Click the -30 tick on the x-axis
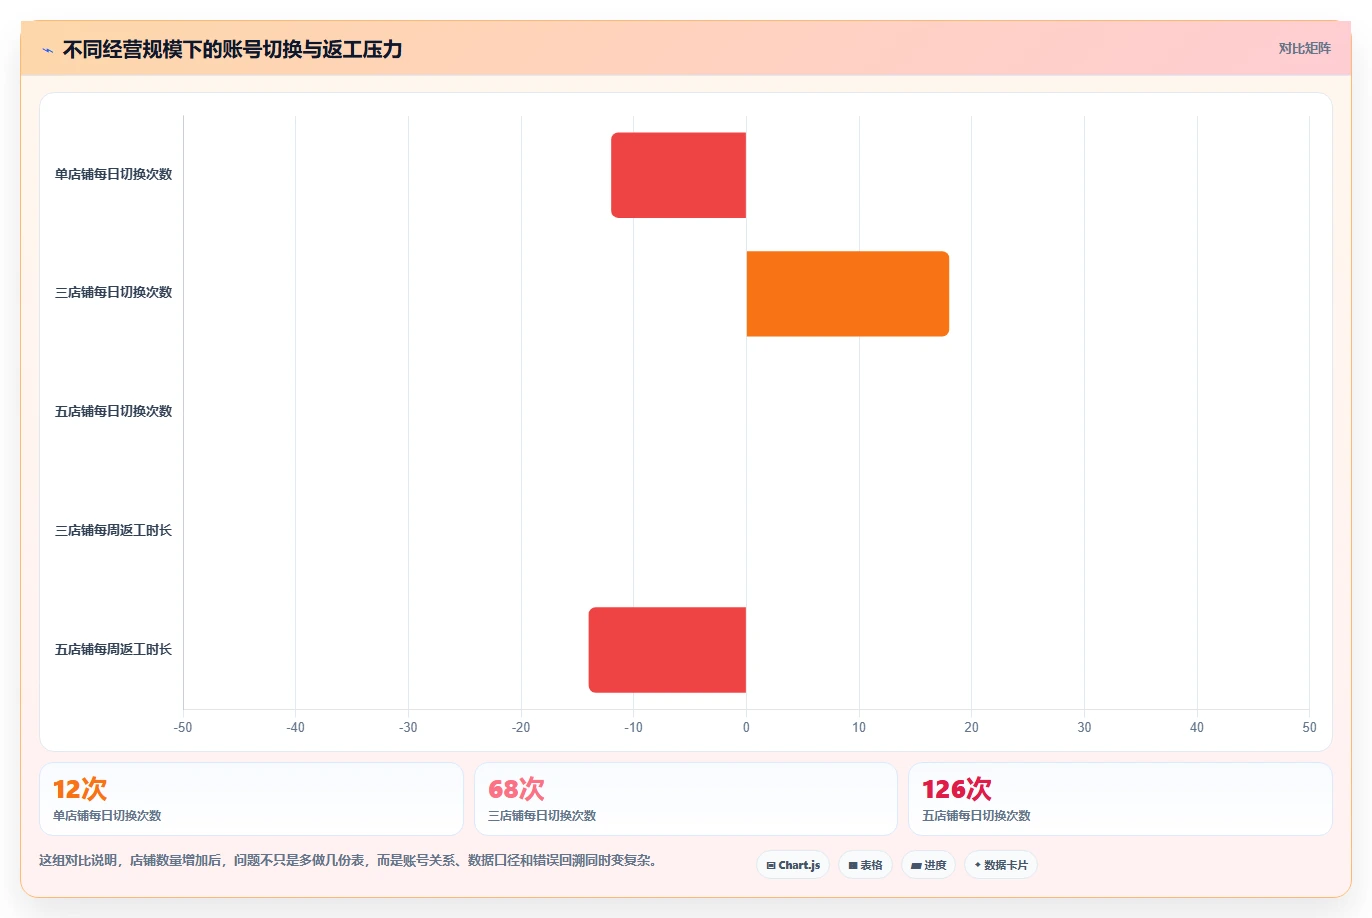The image size is (1372, 918). click(x=408, y=727)
